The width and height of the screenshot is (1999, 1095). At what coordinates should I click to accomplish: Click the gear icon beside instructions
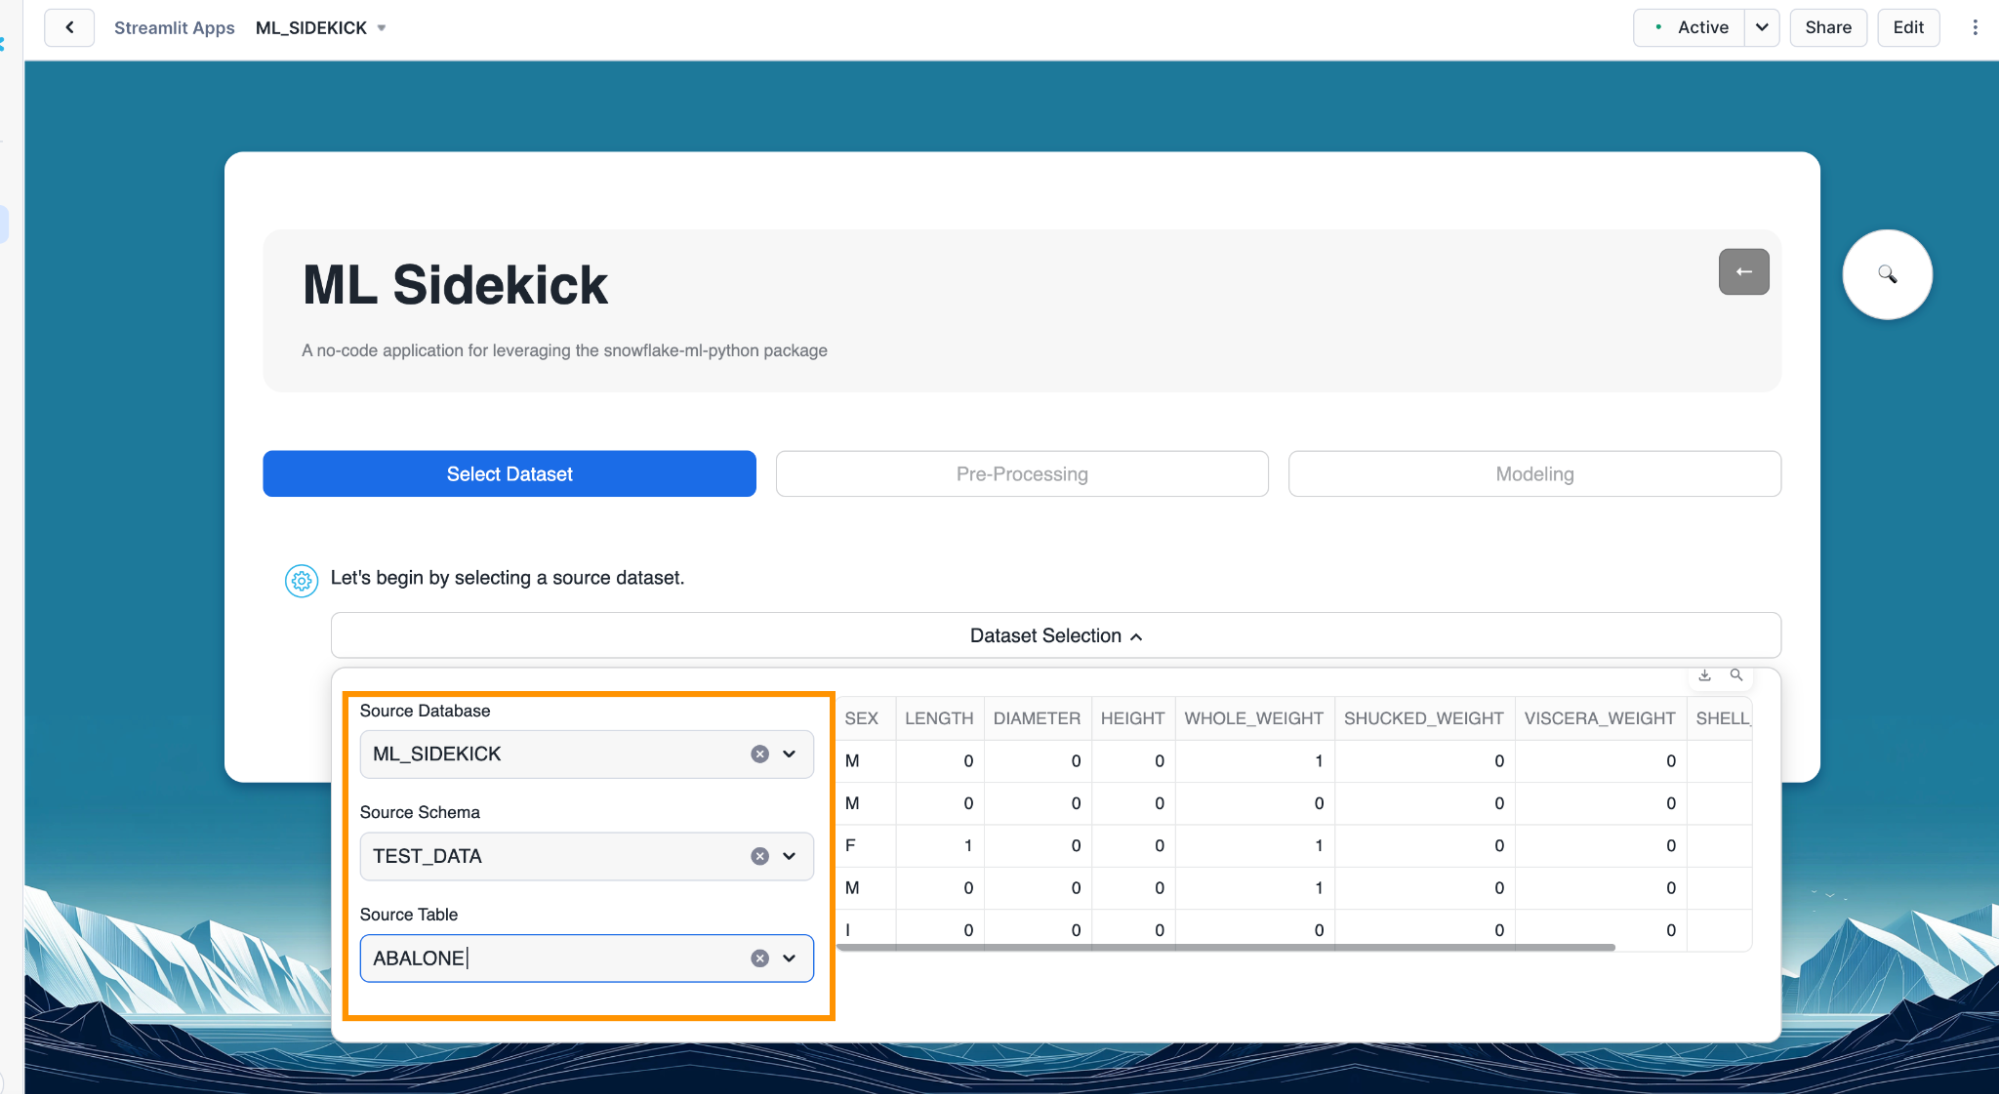[301, 580]
